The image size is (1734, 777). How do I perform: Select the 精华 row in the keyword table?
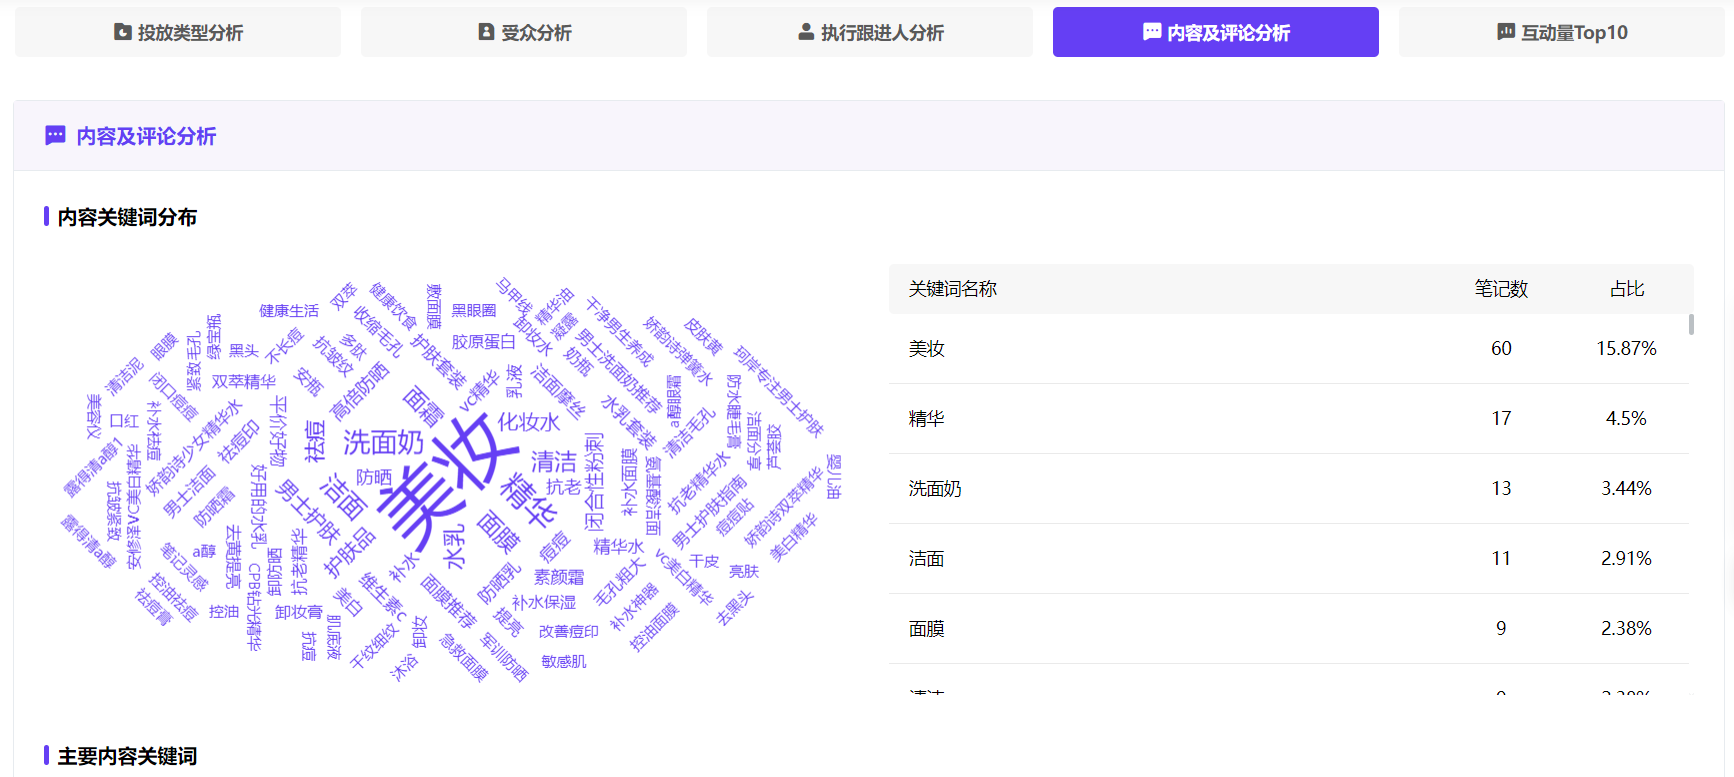tap(1288, 419)
